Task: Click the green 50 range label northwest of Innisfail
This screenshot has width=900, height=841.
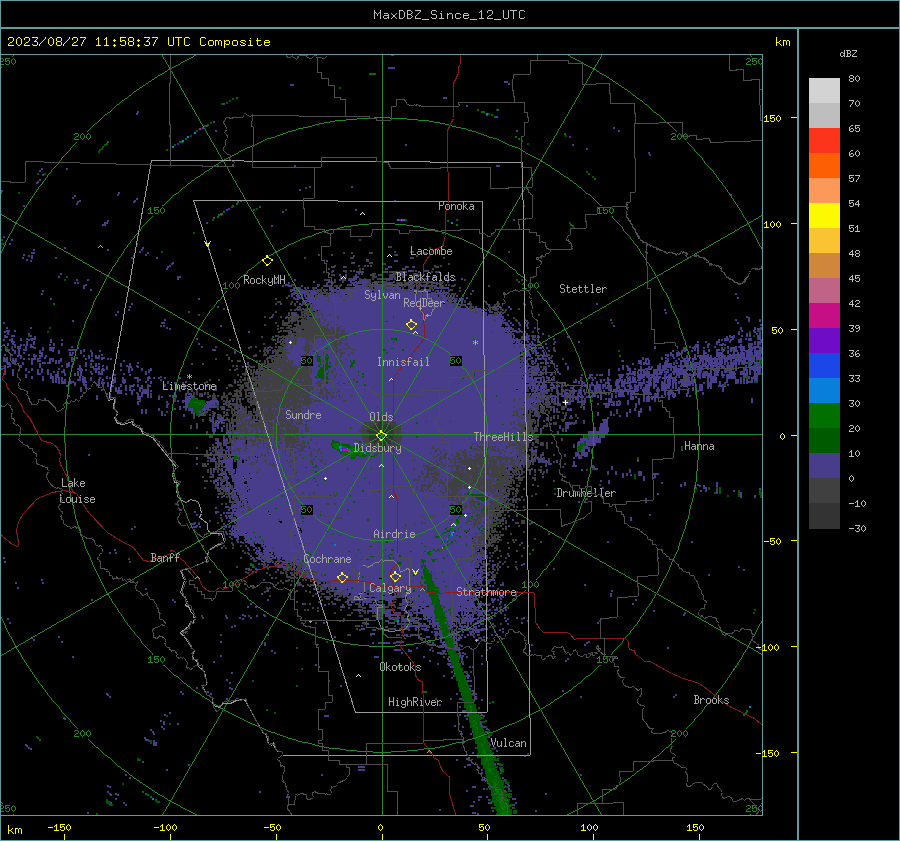Action: 307,361
